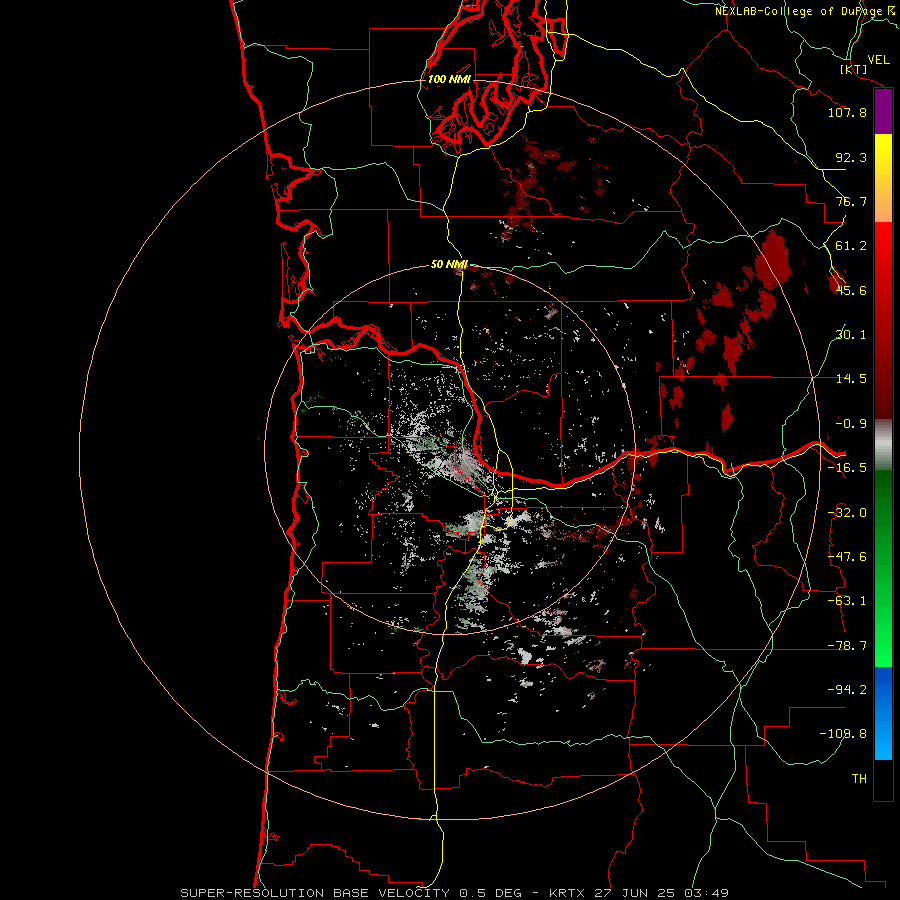Click the 45.6 legend value
This screenshot has width=900, height=900.
(x=851, y=290)
